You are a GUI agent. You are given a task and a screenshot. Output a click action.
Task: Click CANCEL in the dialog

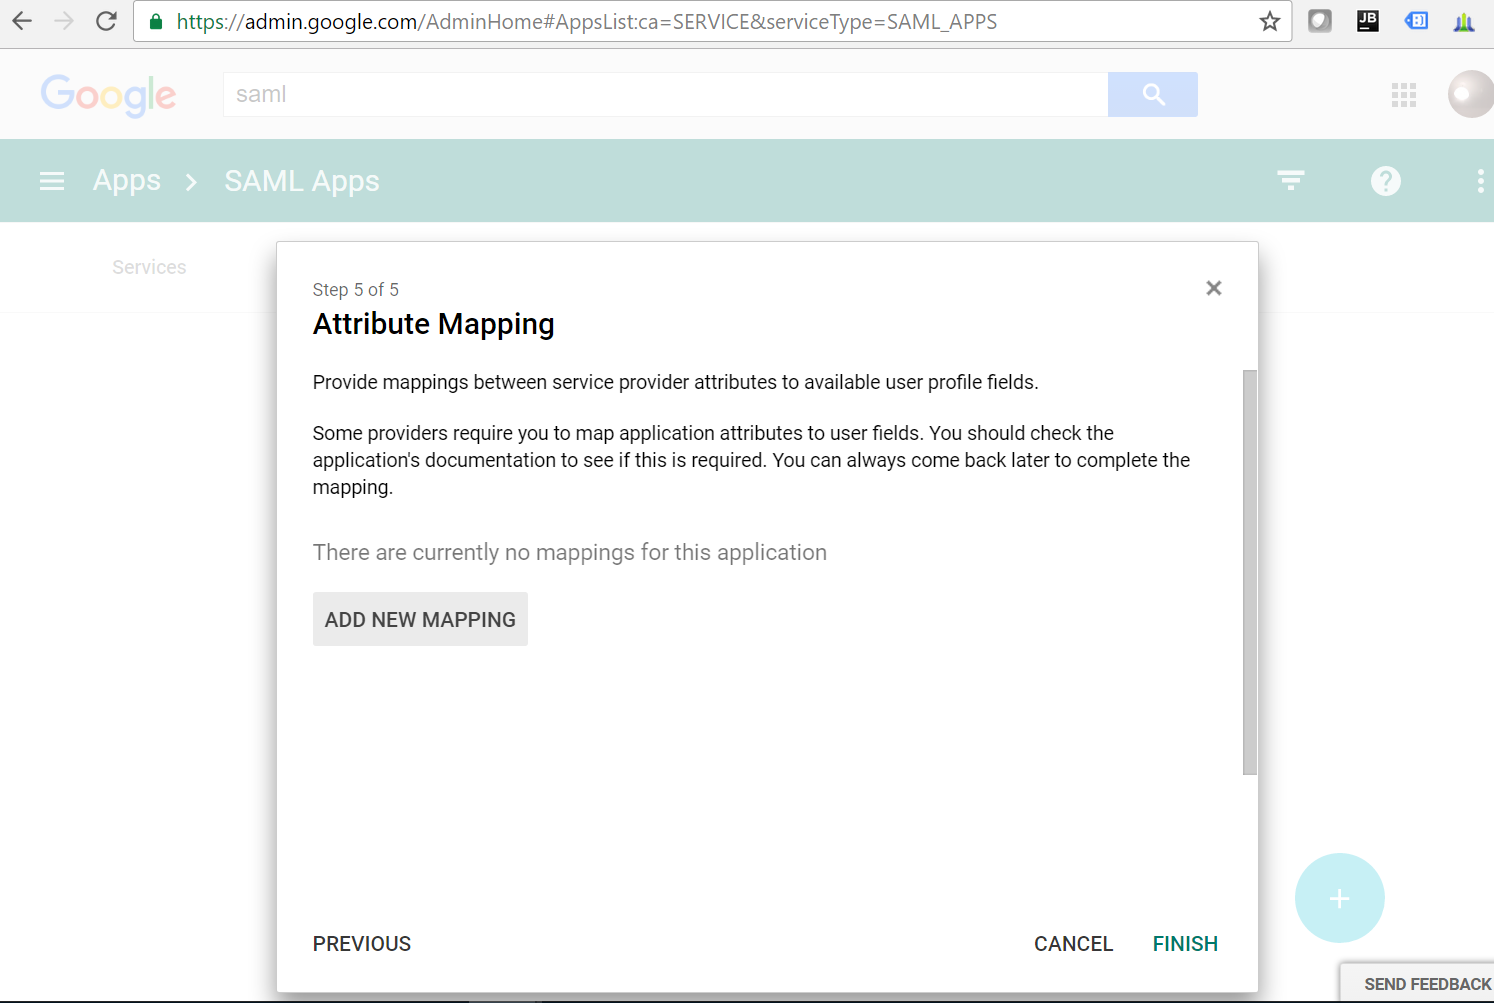pos(1073,943)
